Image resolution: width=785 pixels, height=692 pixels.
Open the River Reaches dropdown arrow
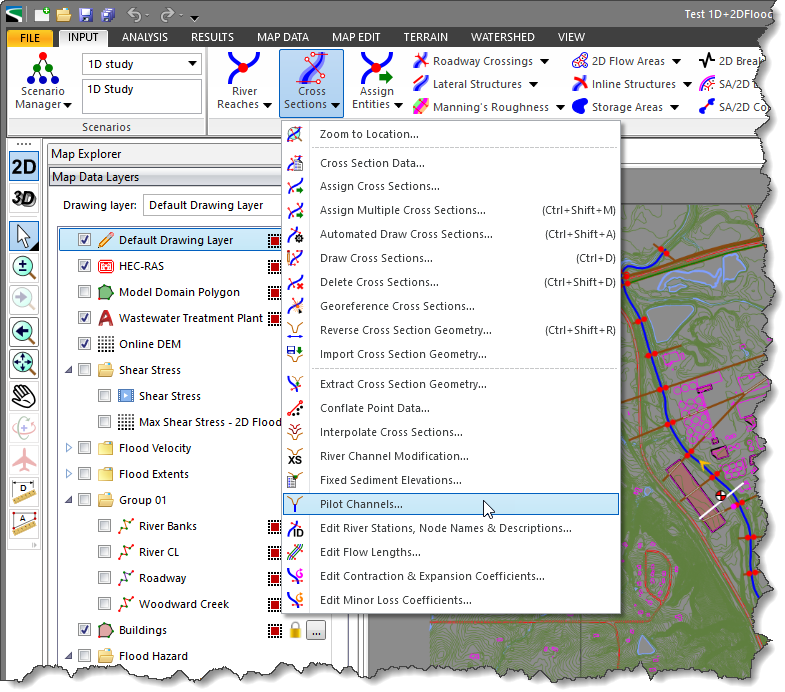267,105
